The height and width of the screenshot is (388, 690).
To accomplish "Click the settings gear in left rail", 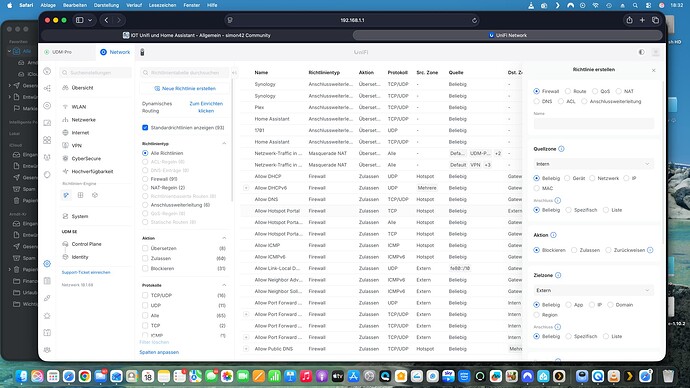I will click(47, 264).
